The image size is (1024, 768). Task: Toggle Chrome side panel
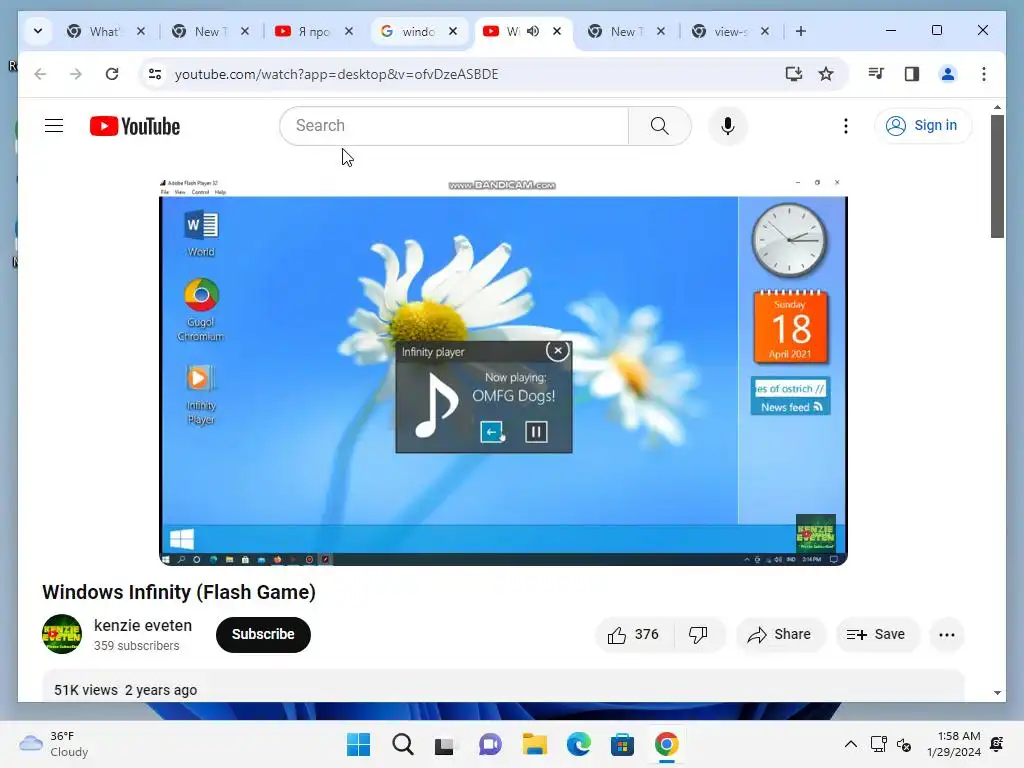tap(912, 74)
